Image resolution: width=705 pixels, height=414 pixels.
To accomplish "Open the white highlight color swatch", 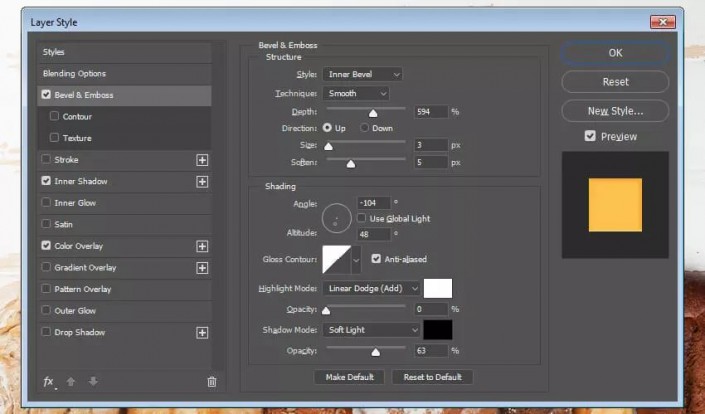I will (438, 289).
